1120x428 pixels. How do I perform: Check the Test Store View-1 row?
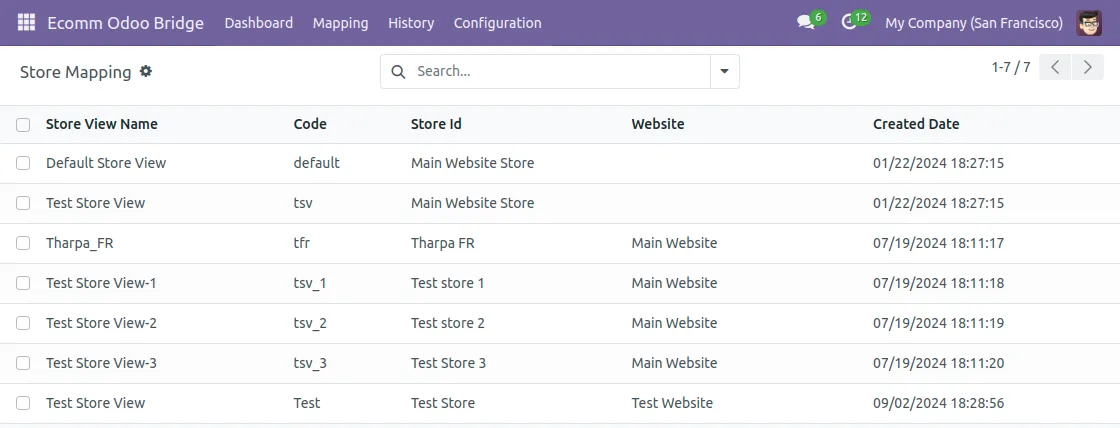(x=23, y=283)
